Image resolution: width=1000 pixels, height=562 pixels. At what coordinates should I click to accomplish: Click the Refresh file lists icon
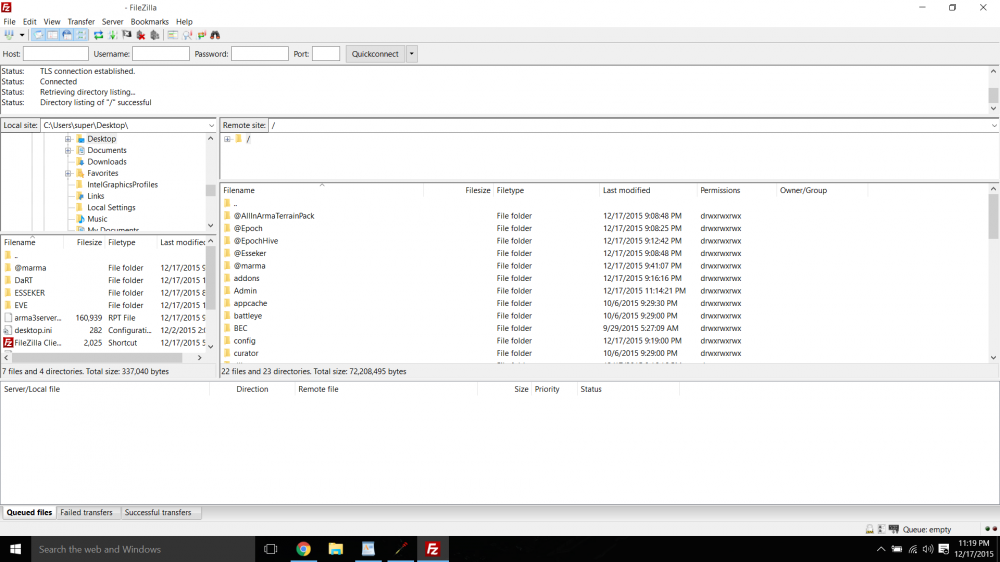click(x=98, y=35)
